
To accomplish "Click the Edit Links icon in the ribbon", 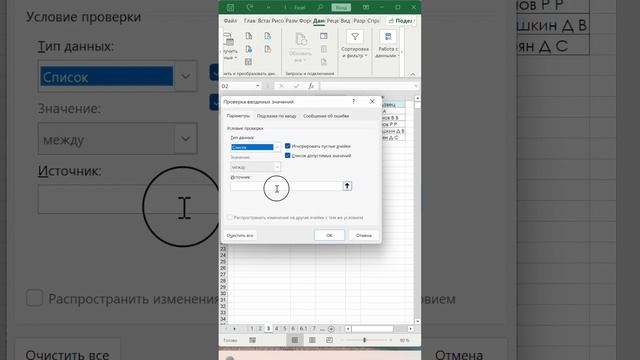I will [324, 62].
